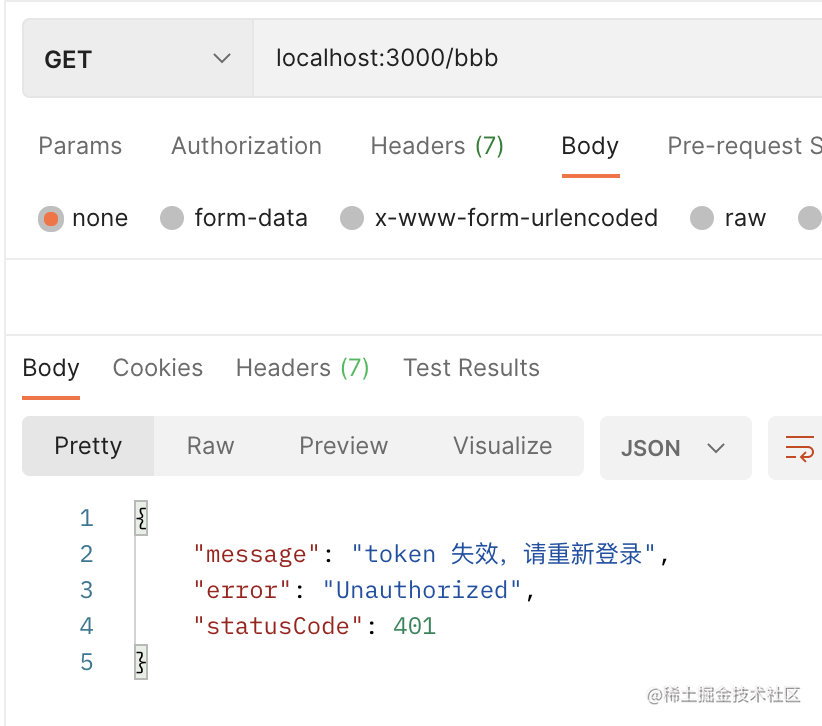The width and height of the screenshot is (822, 726).
Task: Switch to Raw response view
Action: point(210,446)
